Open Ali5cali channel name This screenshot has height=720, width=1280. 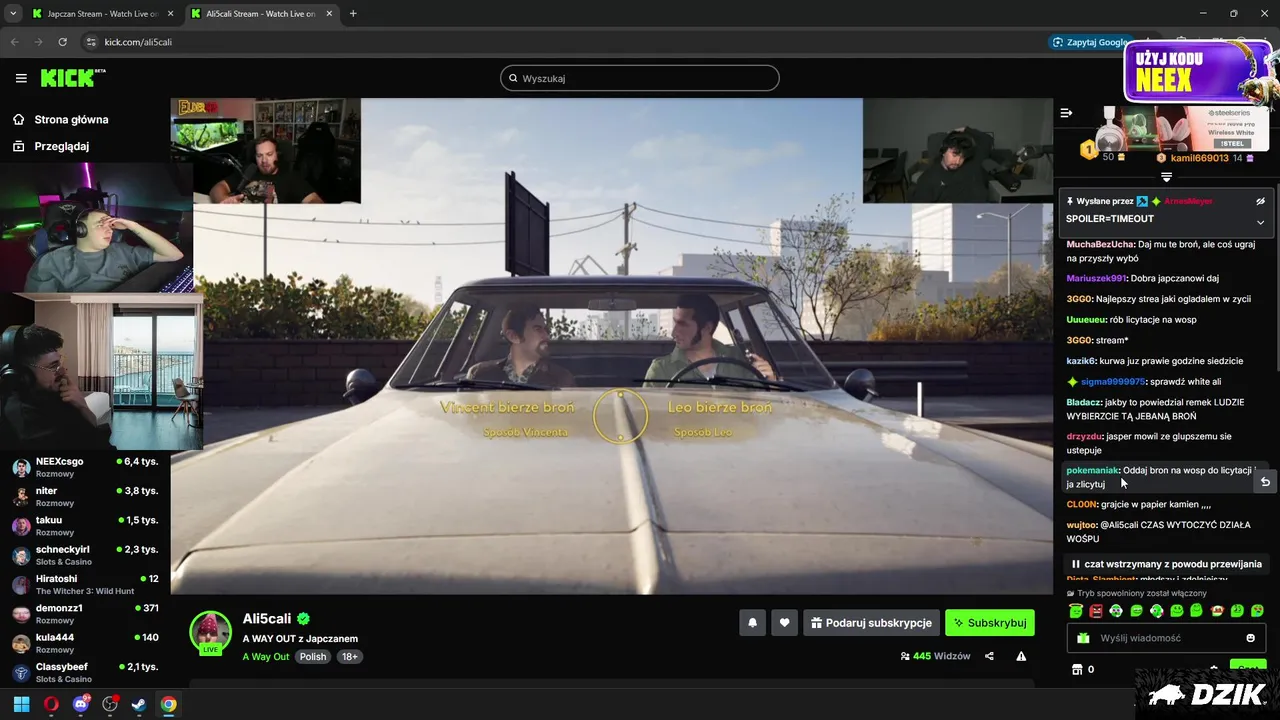(x=267, y=619)
